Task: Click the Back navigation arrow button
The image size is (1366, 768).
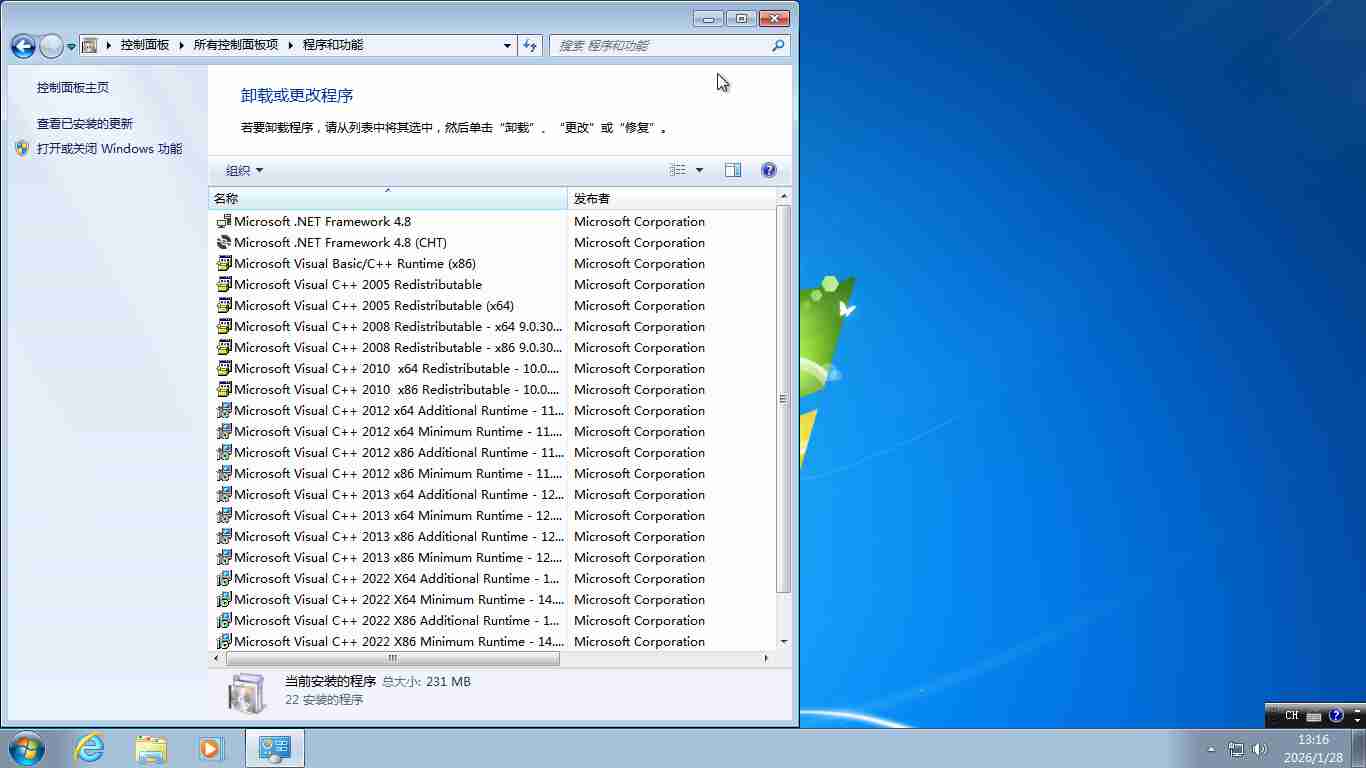Action: (x=23, y=46)
